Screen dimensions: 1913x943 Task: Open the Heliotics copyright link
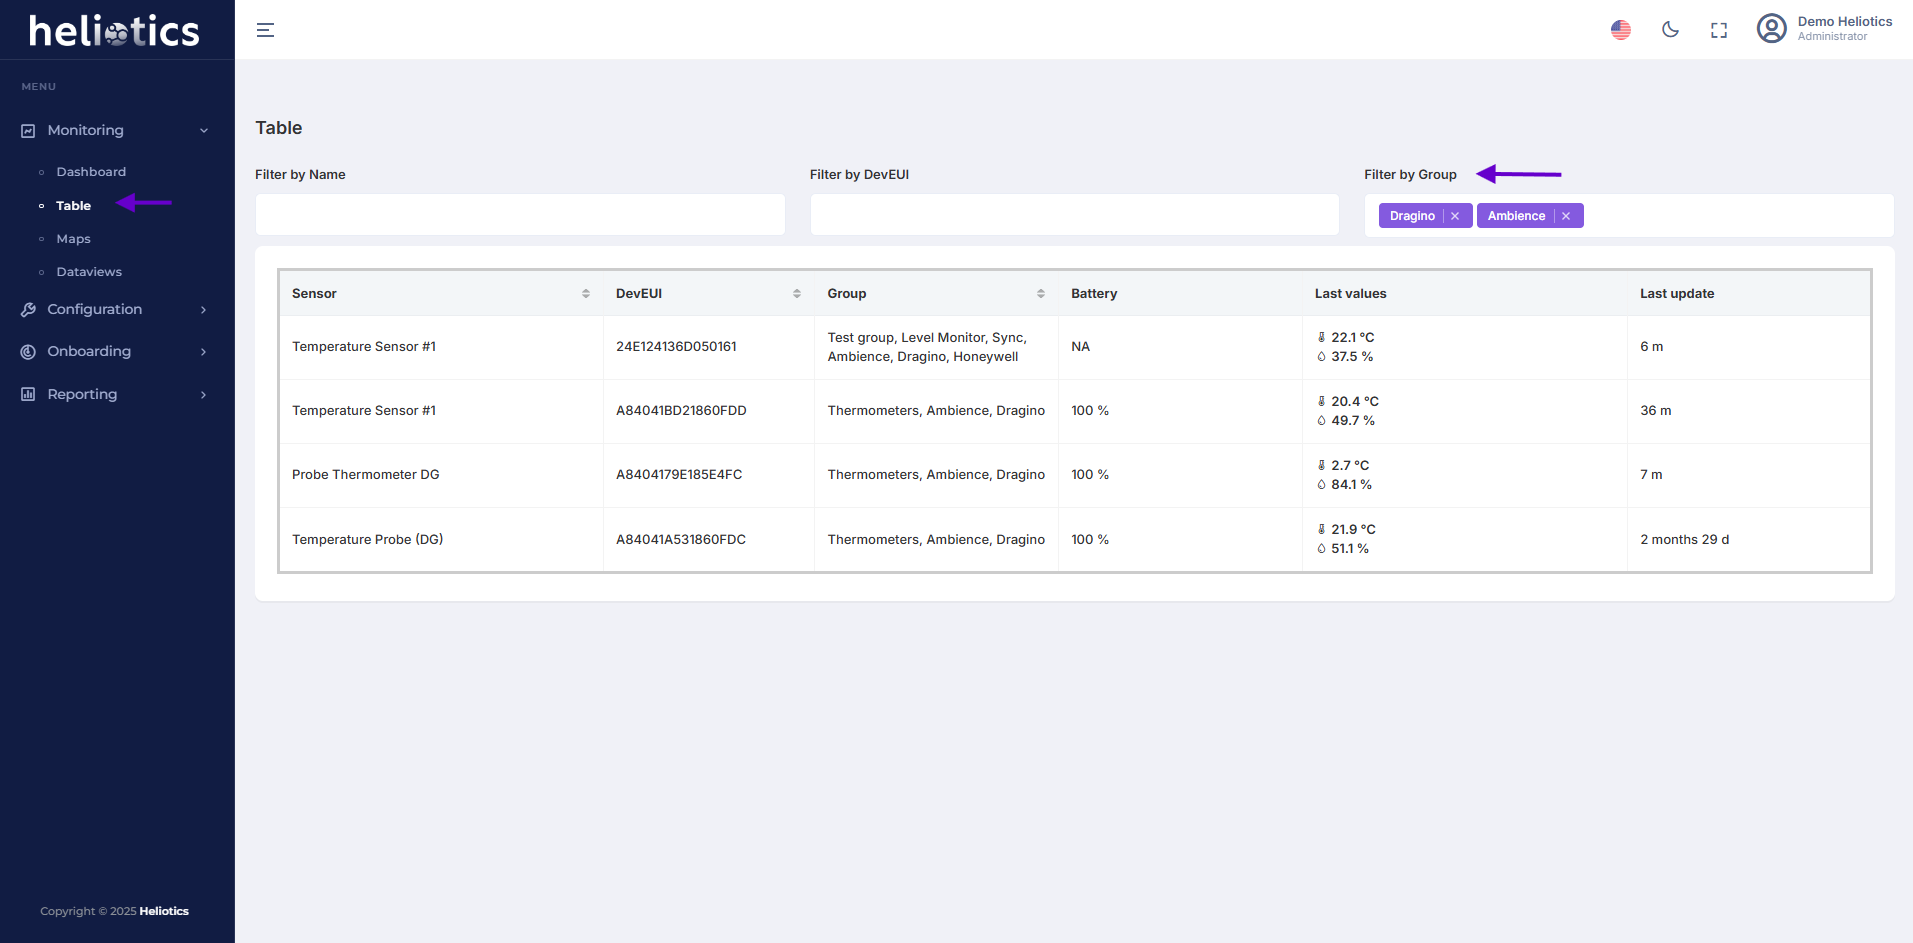click(x=164, y=911)
